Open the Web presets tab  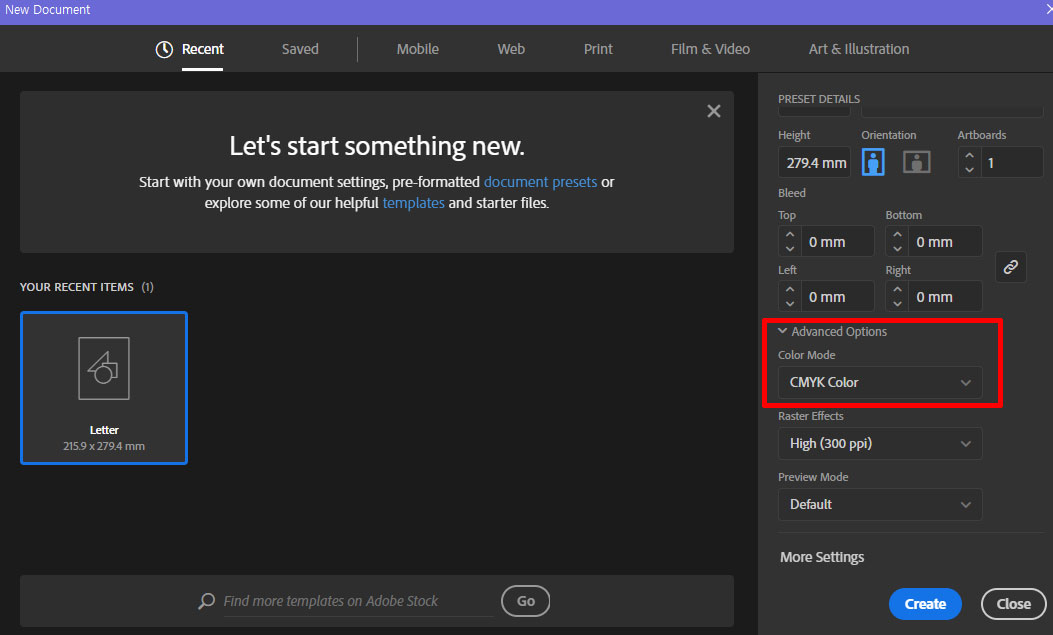[x=510, y=49]
